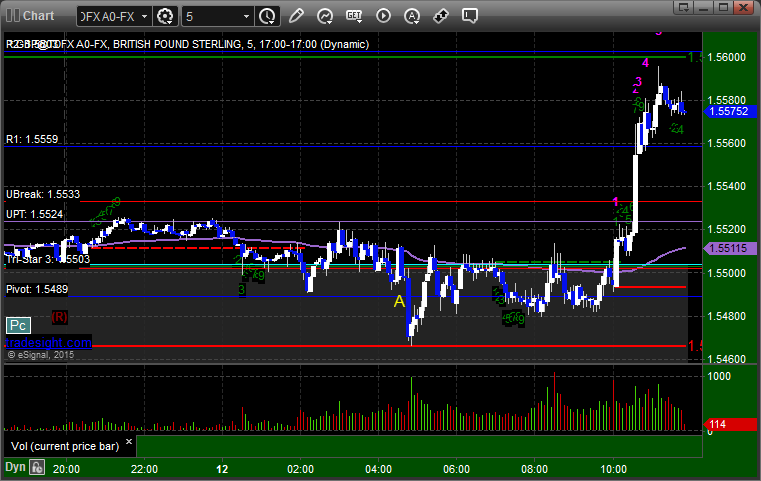Click the UBreak: 1.5533 level label

click(43, 195)
